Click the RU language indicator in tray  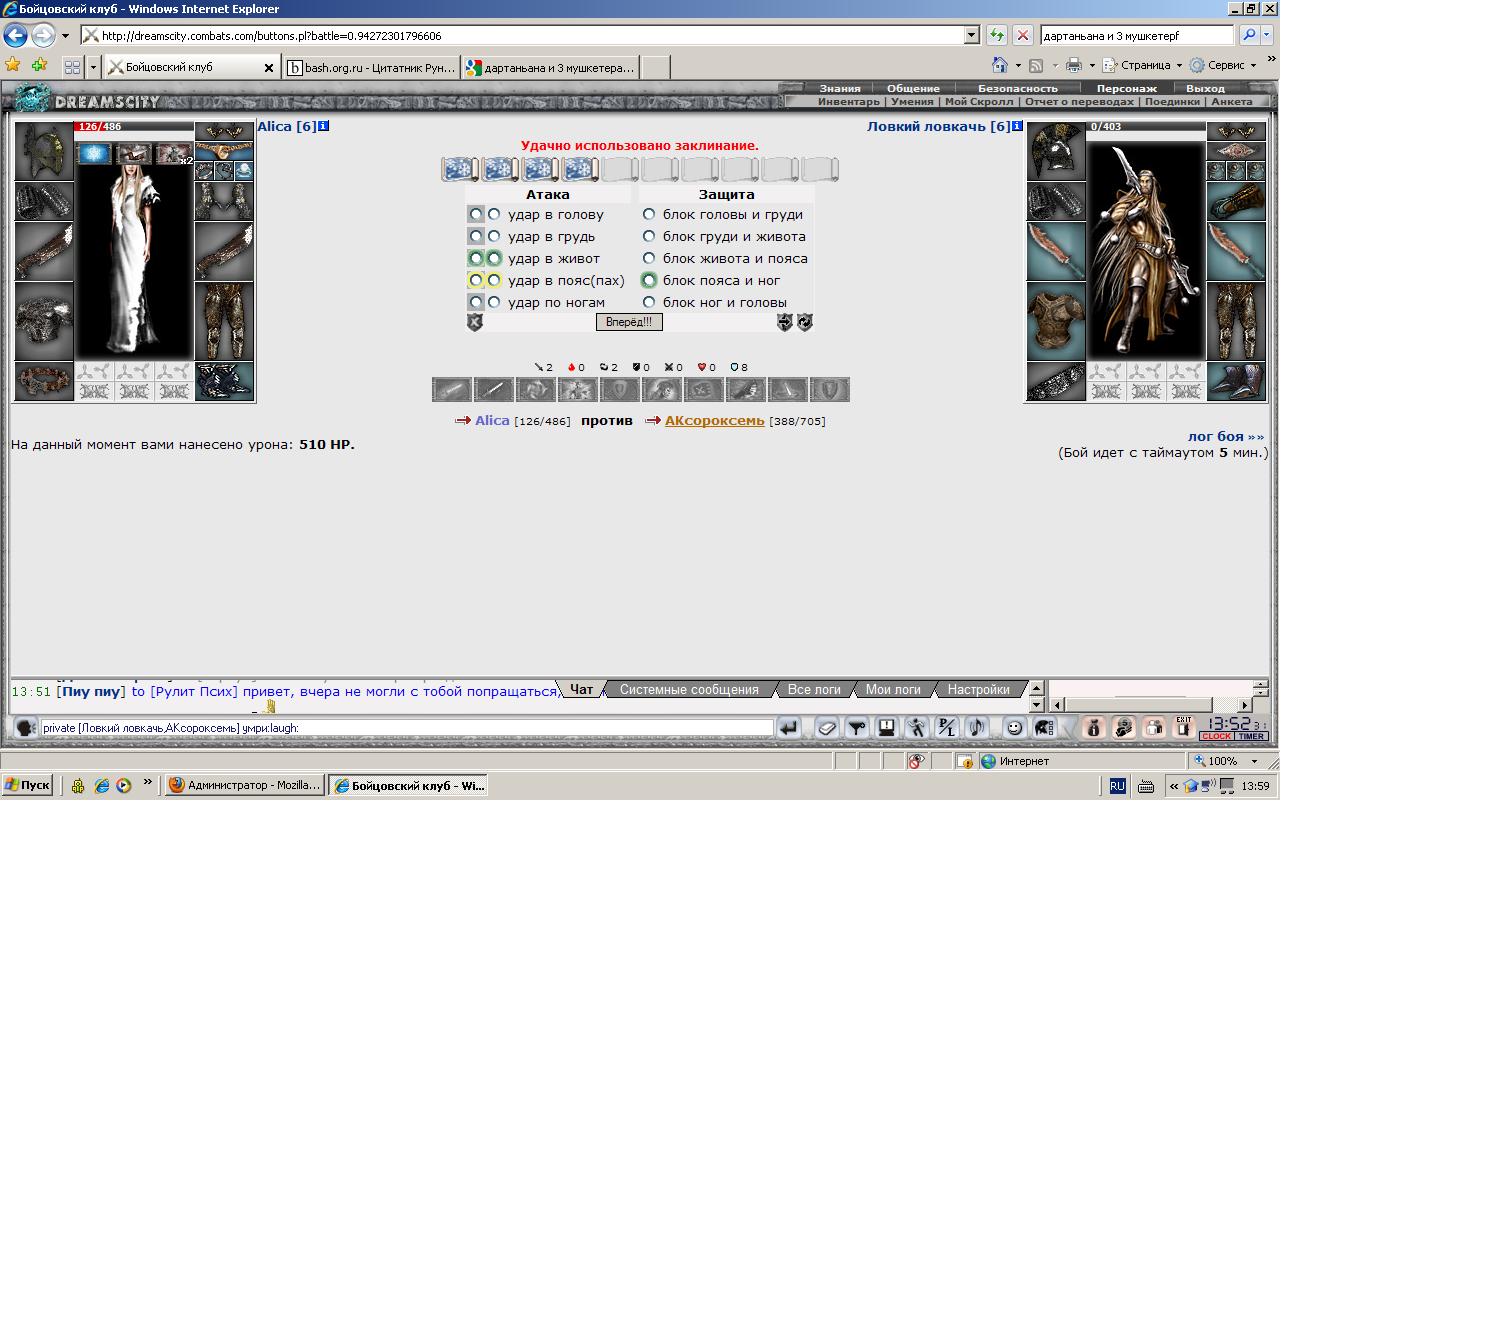[x=1117, y=786]
